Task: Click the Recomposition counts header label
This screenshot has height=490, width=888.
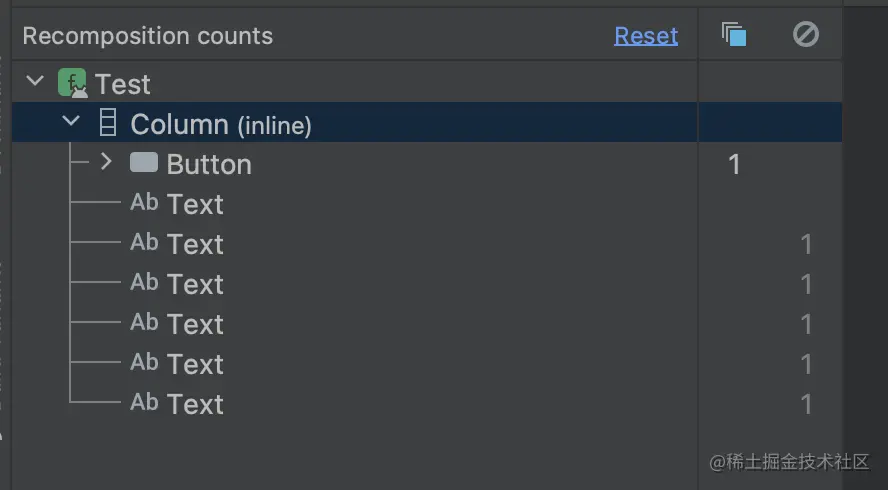Action: tap(148, 36)
